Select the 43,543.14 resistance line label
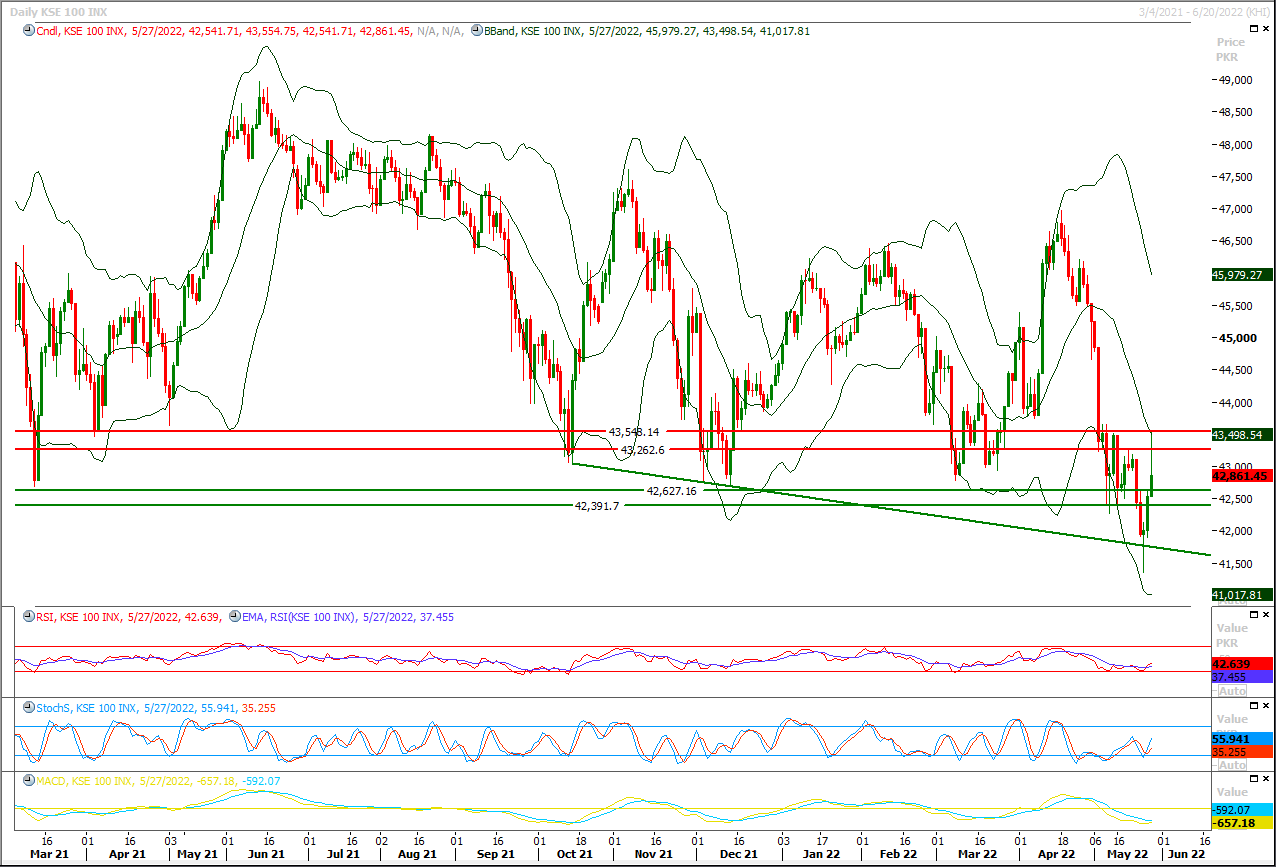The image size is (1276, 867). [634, 432]
